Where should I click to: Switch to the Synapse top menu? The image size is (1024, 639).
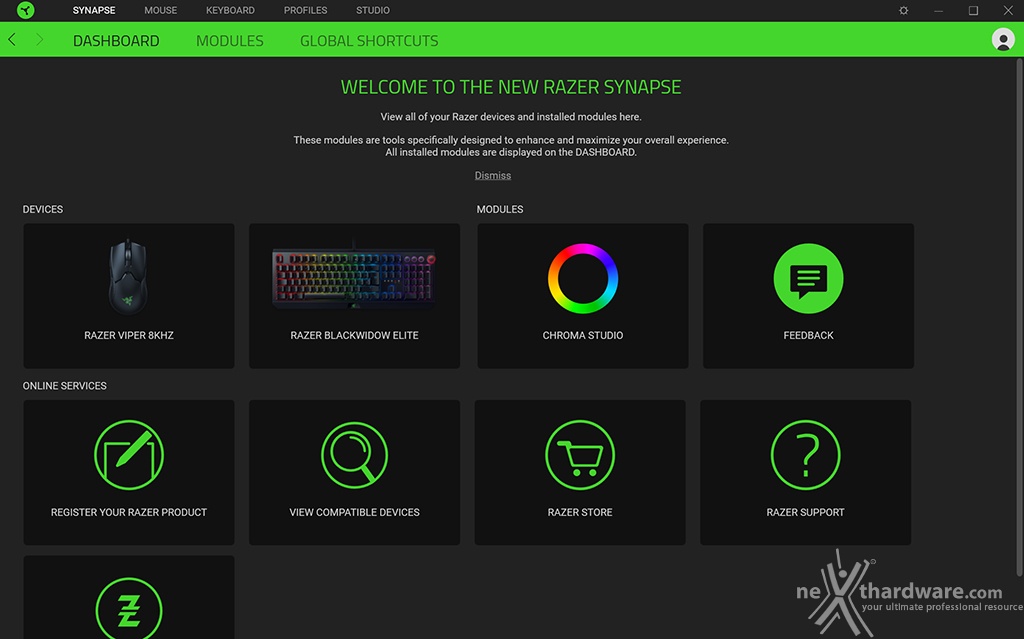[x=94, y=10]
